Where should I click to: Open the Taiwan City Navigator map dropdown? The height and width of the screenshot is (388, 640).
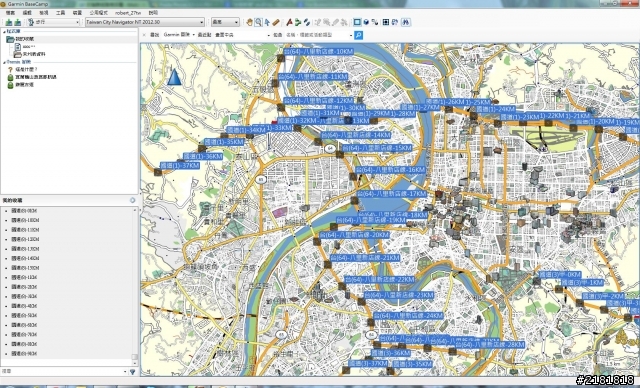[145, 22]
